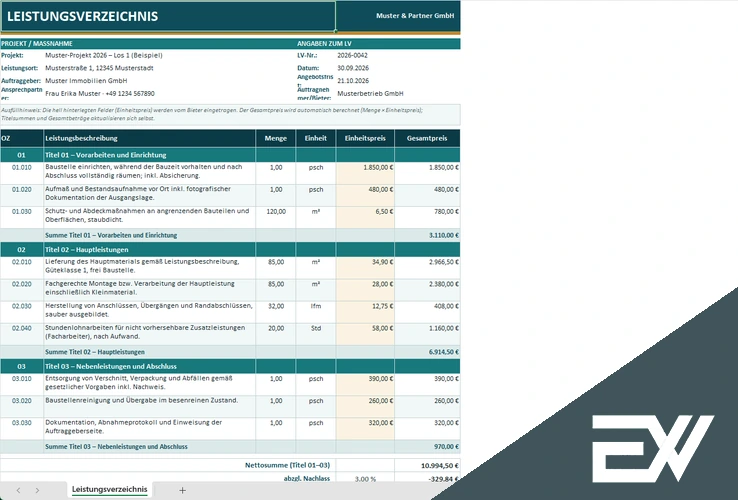This screenshot has height=500, width=738.
Task: Select the LEISTUNGSVERZEICHNIS title cell
Action: point(168,16)
